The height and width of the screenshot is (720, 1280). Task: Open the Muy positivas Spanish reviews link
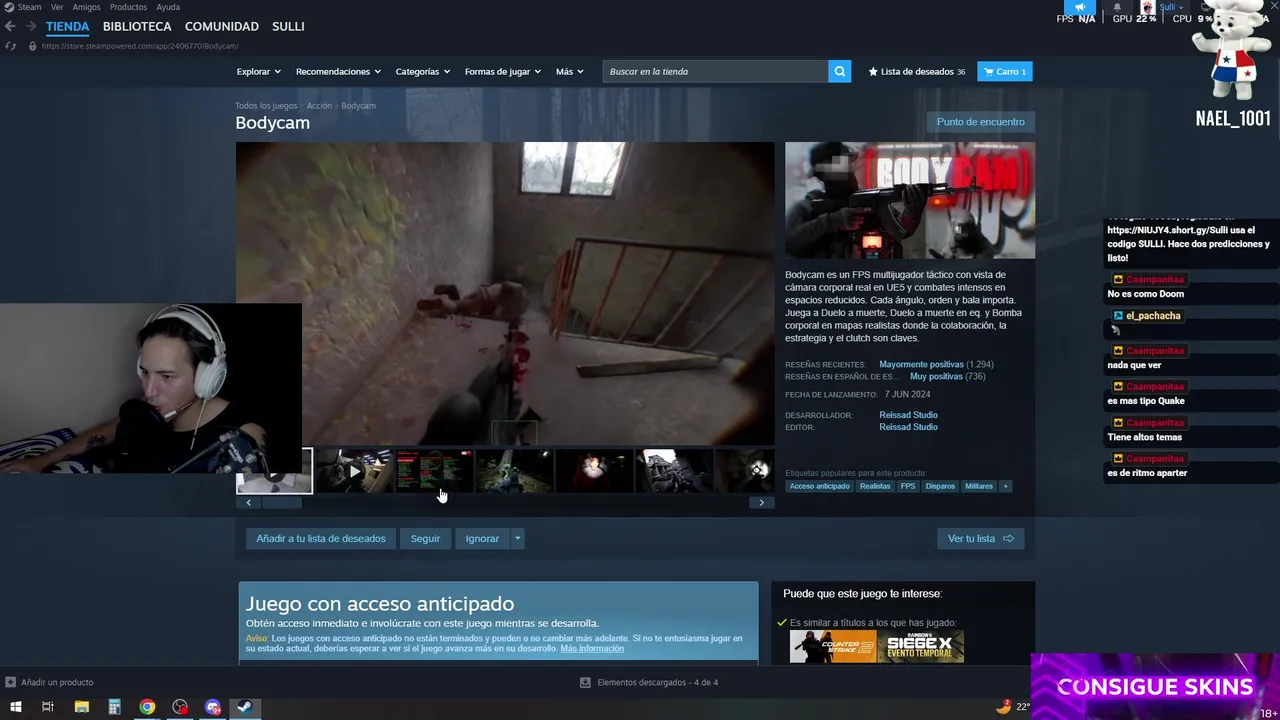(x=936, y=376)
